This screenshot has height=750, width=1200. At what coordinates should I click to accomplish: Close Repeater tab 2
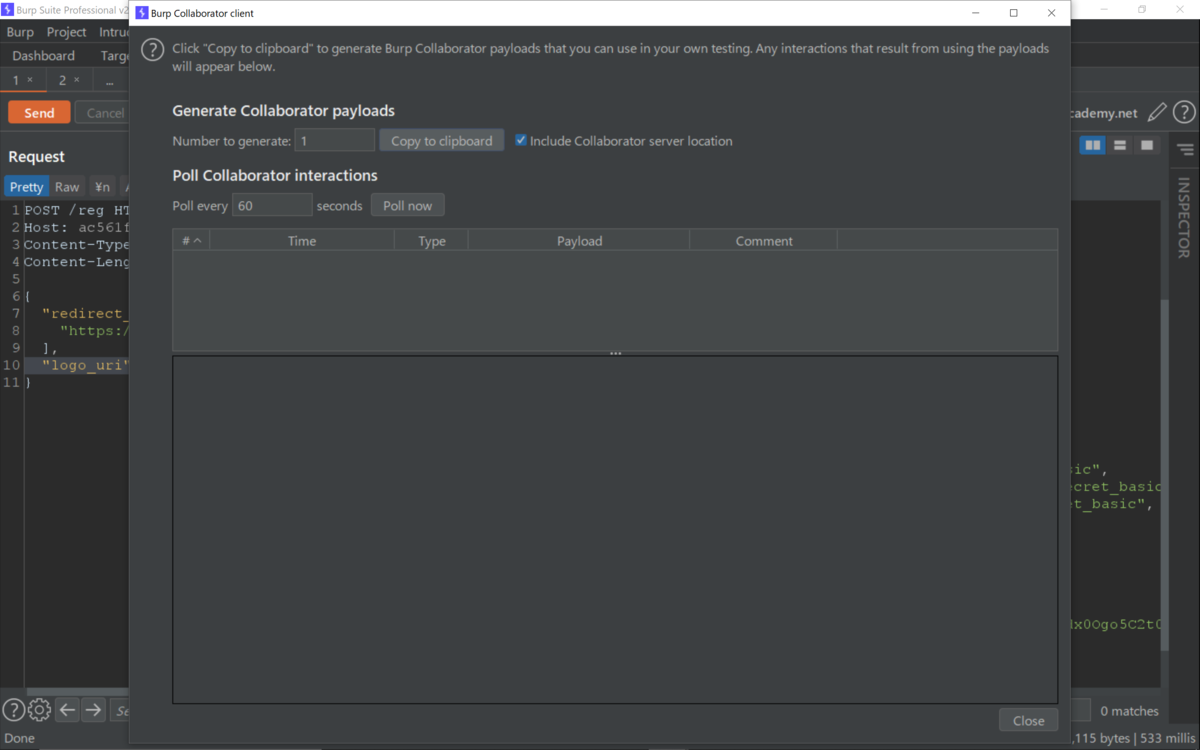pyautogui.click(x=77, y=80)
